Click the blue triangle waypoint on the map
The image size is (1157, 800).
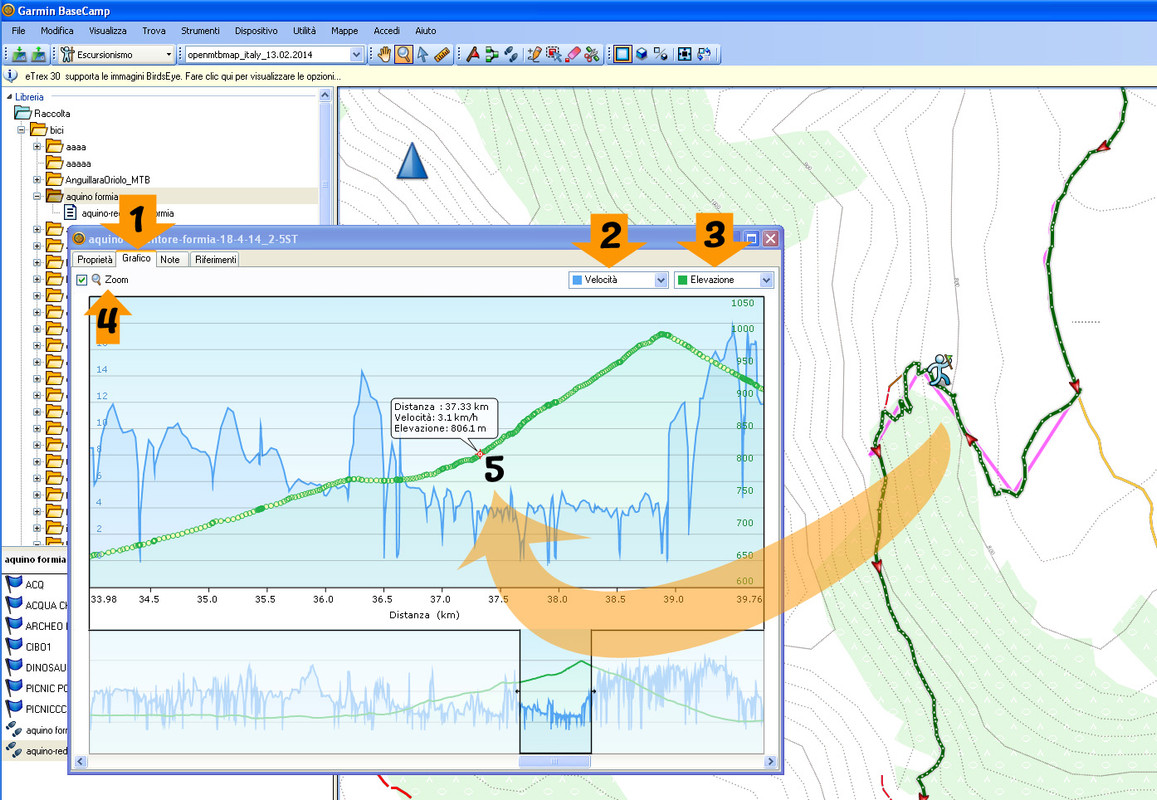412,161
